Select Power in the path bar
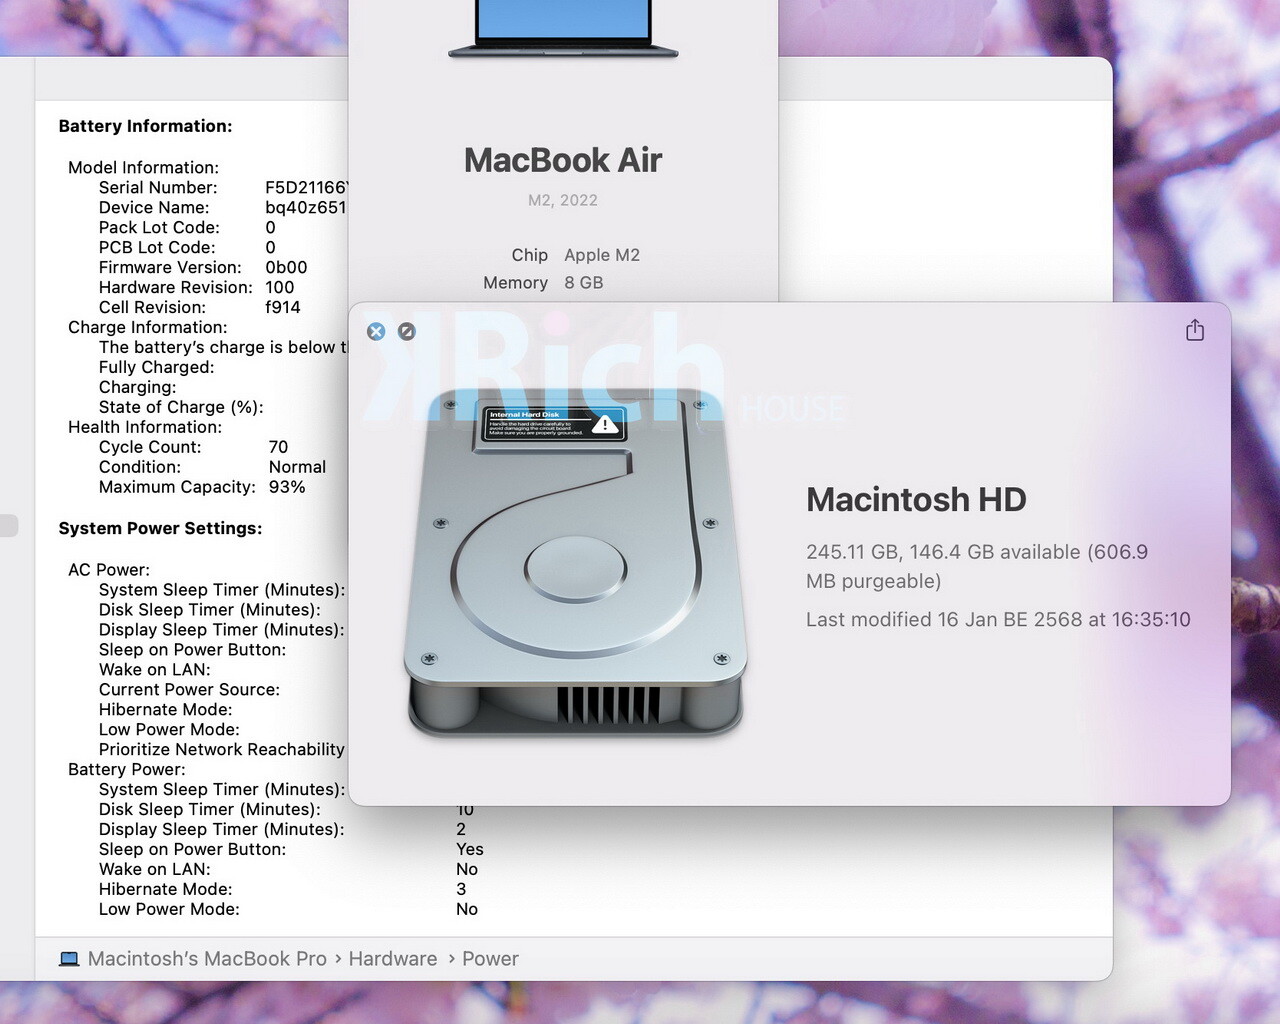 (490, 959)
